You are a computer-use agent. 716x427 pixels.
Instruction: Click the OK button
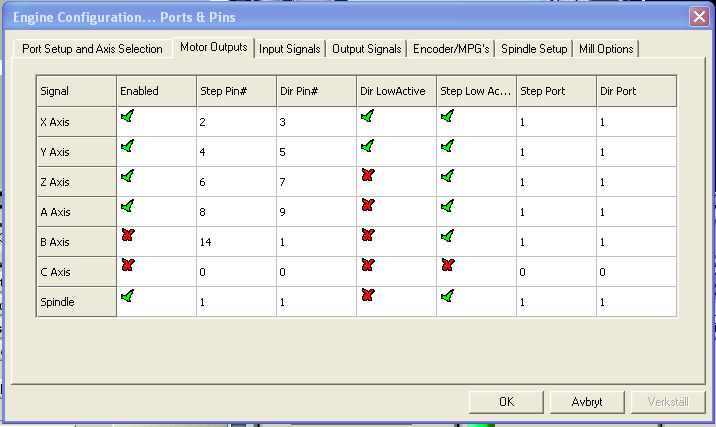[506, 401]
